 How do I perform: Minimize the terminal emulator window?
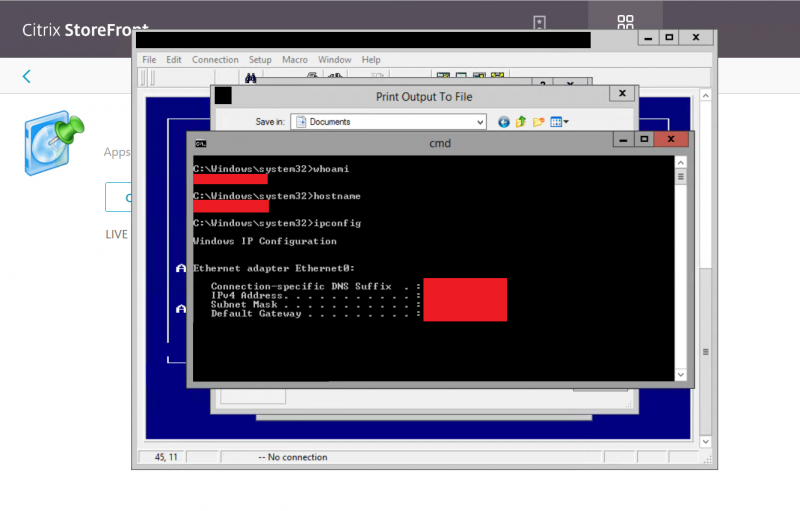click(x=648, y=38)
